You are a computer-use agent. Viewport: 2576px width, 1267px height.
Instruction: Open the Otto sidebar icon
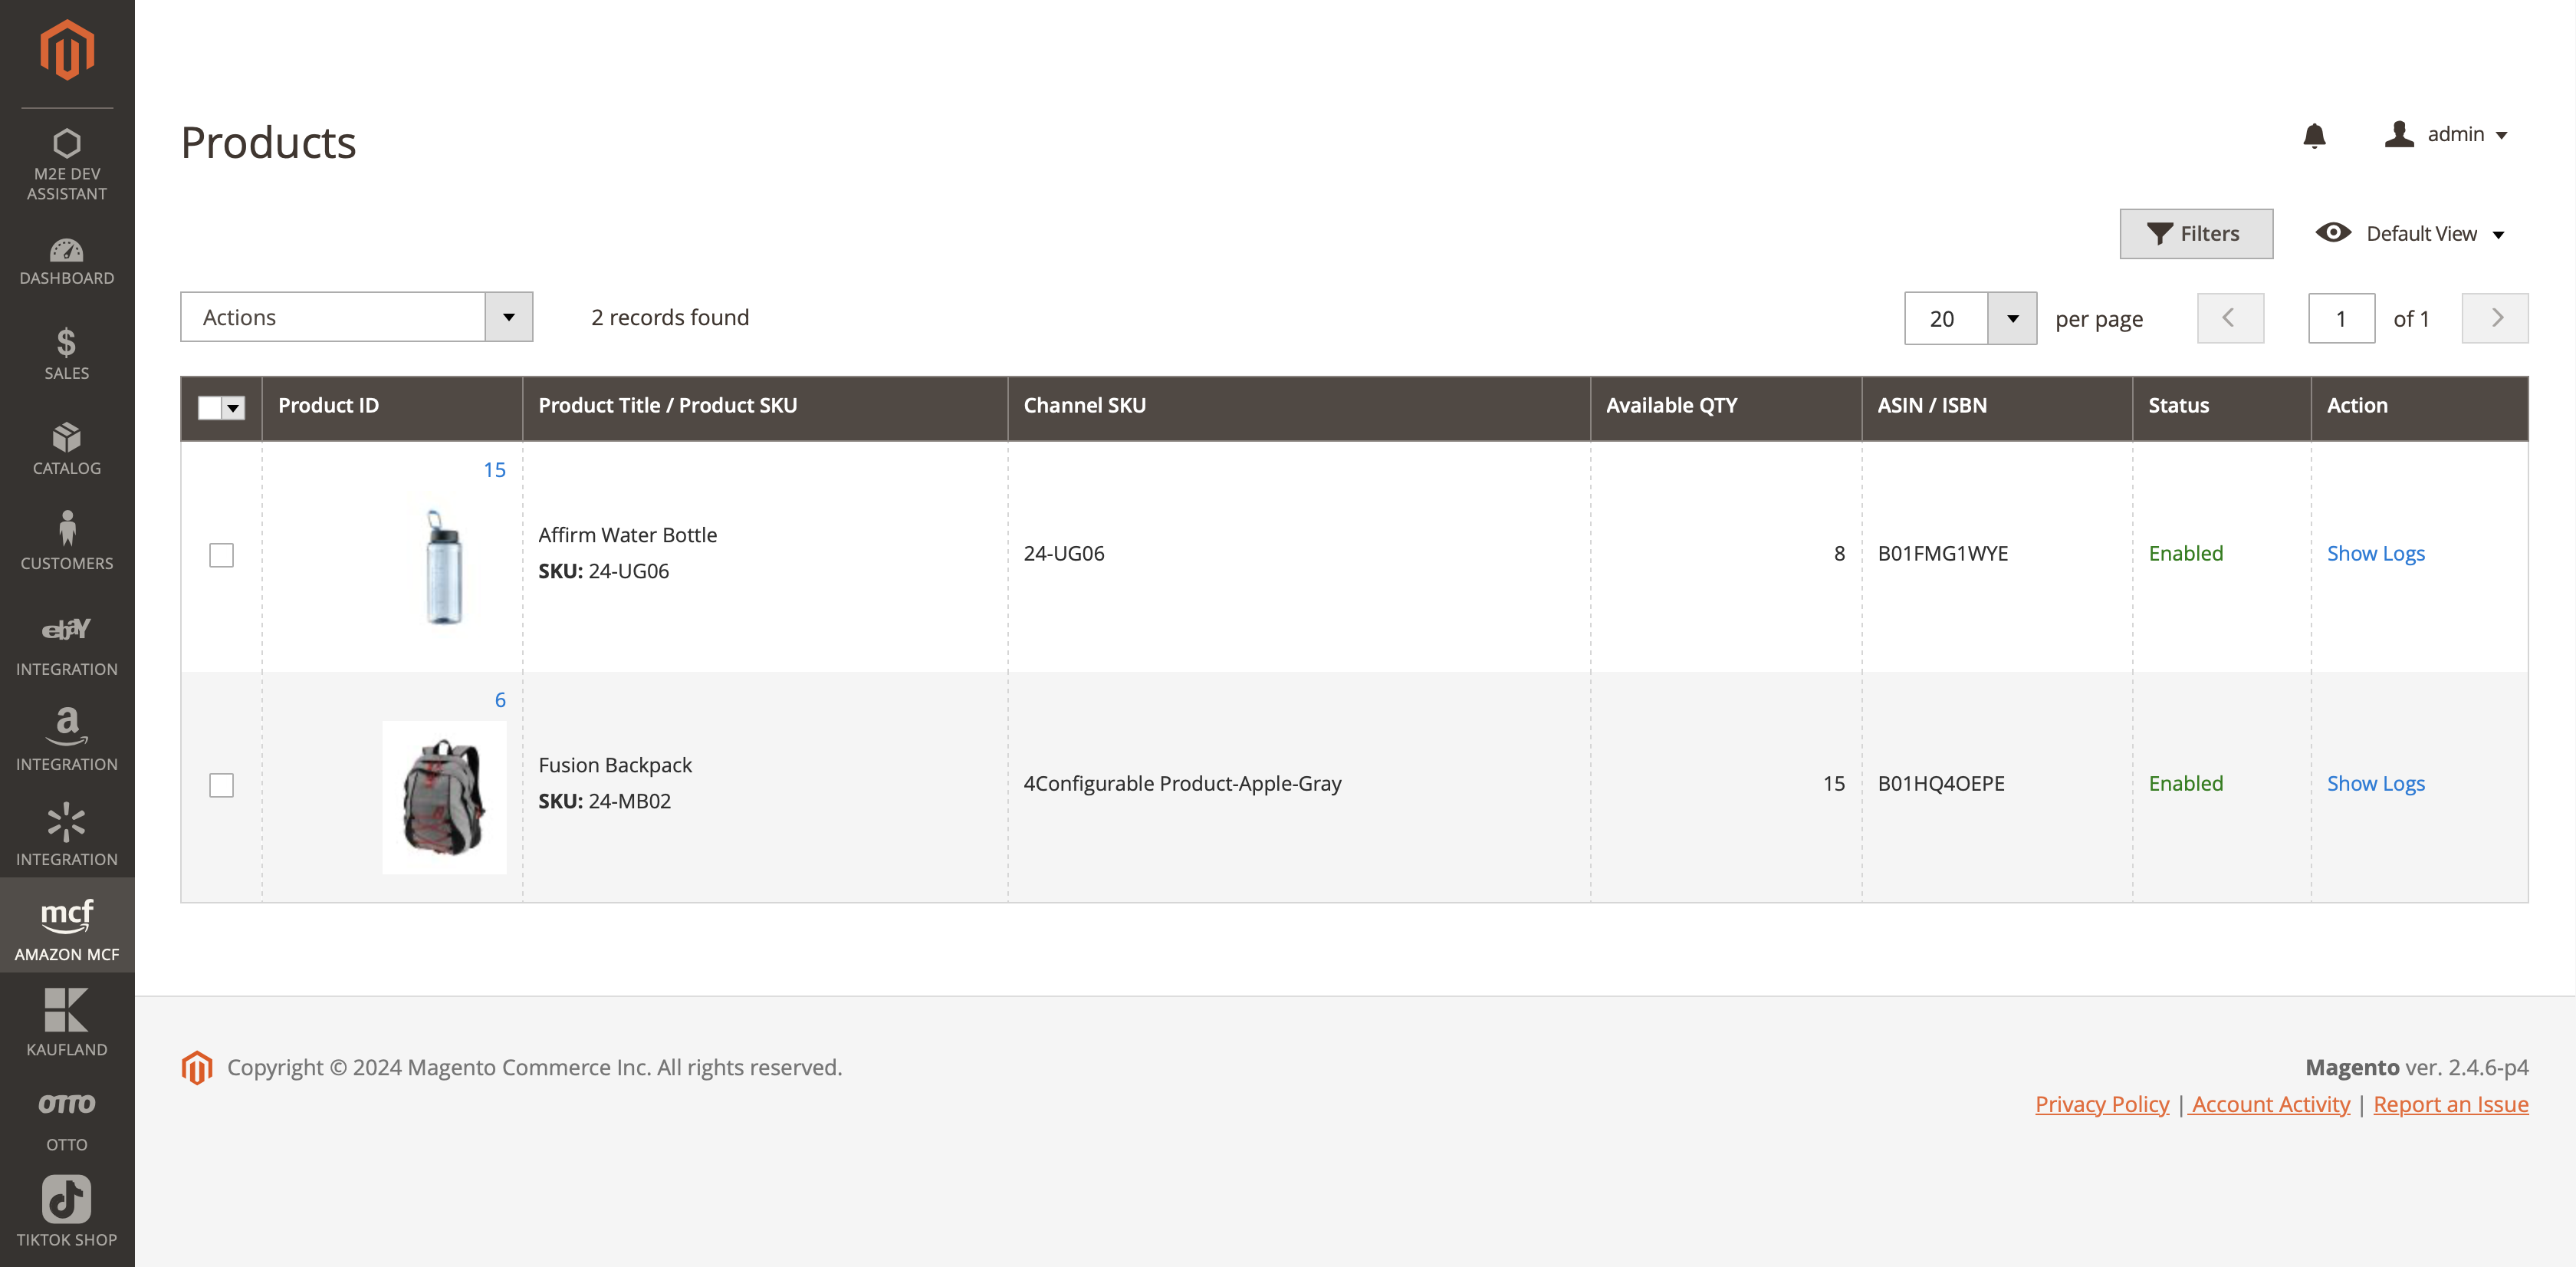(67, 1119)
